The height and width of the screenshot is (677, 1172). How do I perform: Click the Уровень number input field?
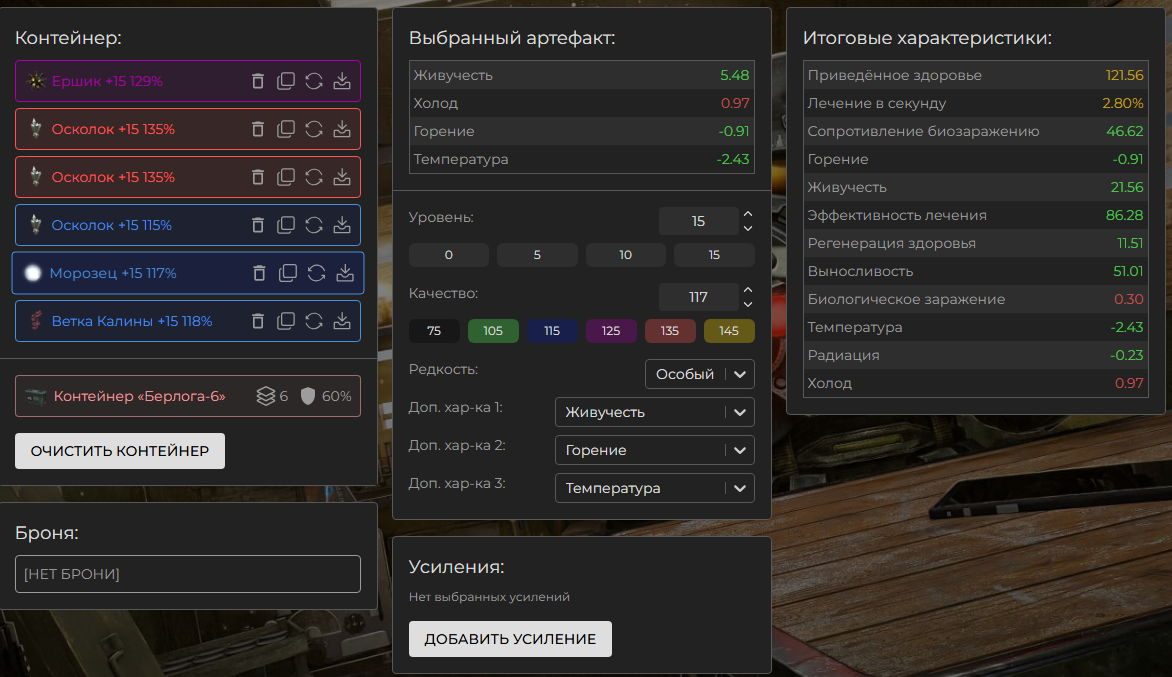click(698, 221)
